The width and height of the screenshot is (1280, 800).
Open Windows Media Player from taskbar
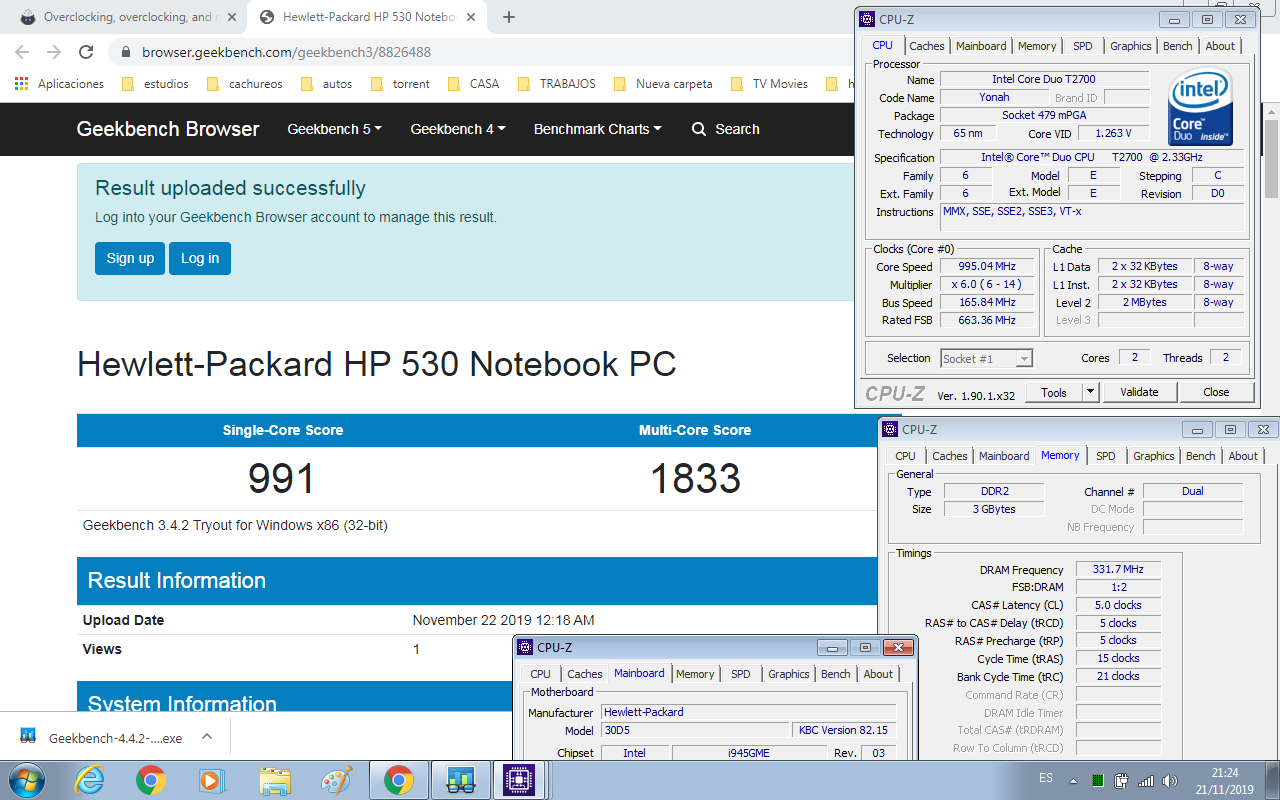click(x=212, y=780)
